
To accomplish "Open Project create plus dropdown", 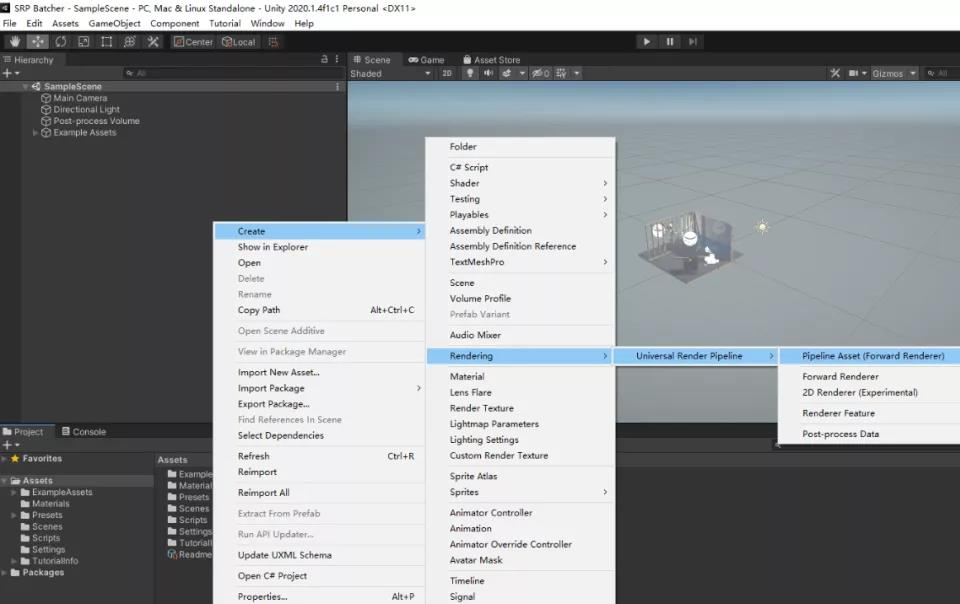I will click(11, 445).
